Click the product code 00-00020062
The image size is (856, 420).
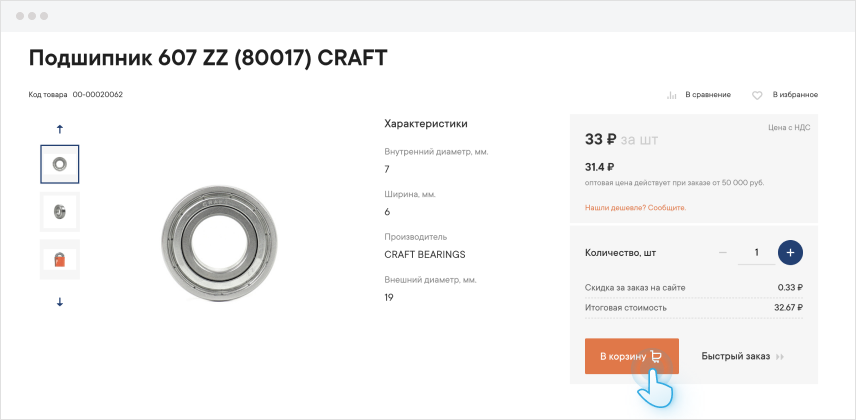(x=97, y=95)
